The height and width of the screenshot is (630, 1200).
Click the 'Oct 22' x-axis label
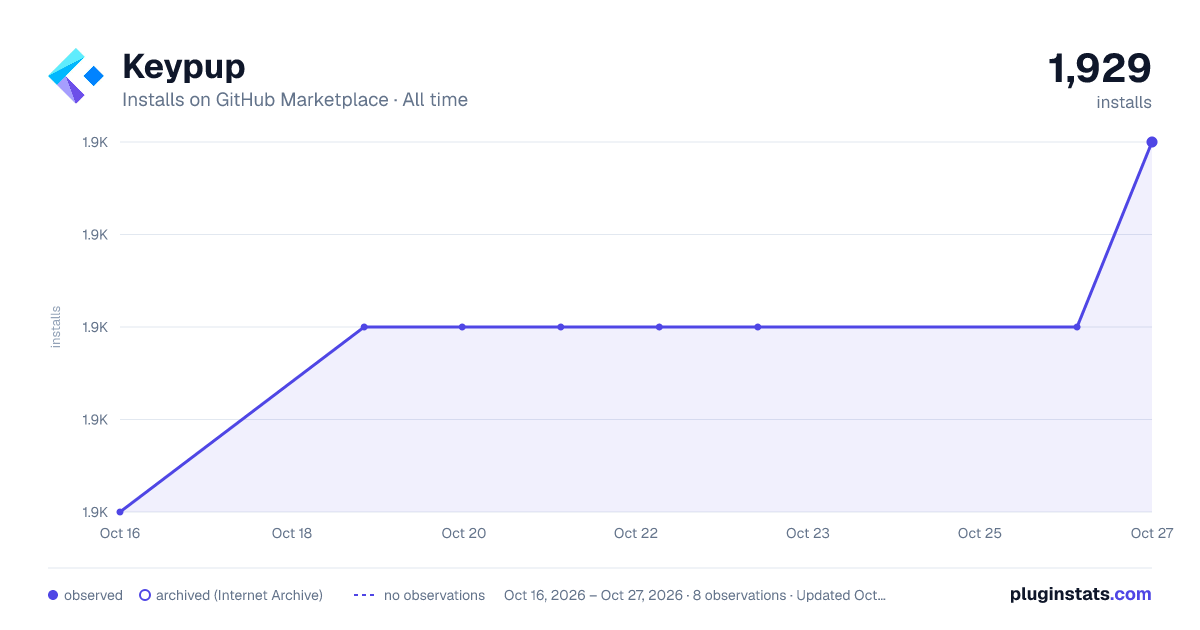click(636, 534)
